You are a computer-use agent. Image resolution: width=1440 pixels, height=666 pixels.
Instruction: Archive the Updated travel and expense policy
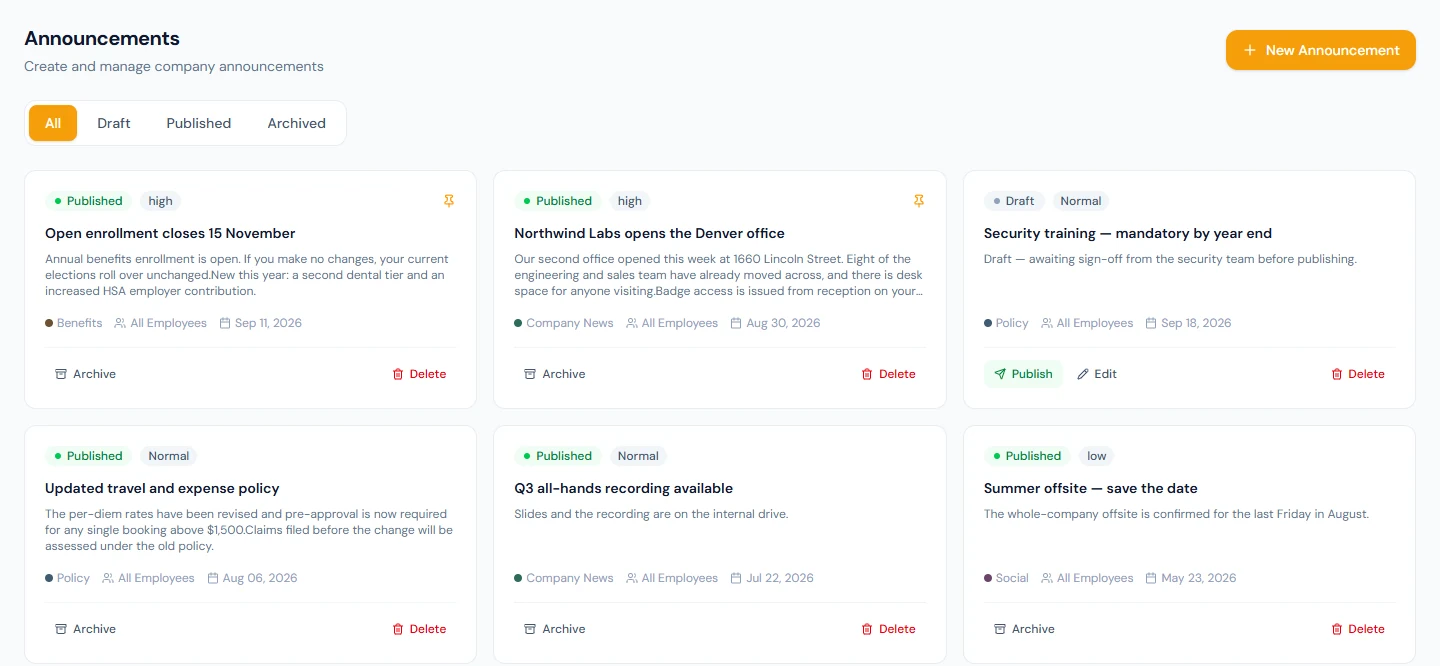pyautogui.click(x=85, y=629)
